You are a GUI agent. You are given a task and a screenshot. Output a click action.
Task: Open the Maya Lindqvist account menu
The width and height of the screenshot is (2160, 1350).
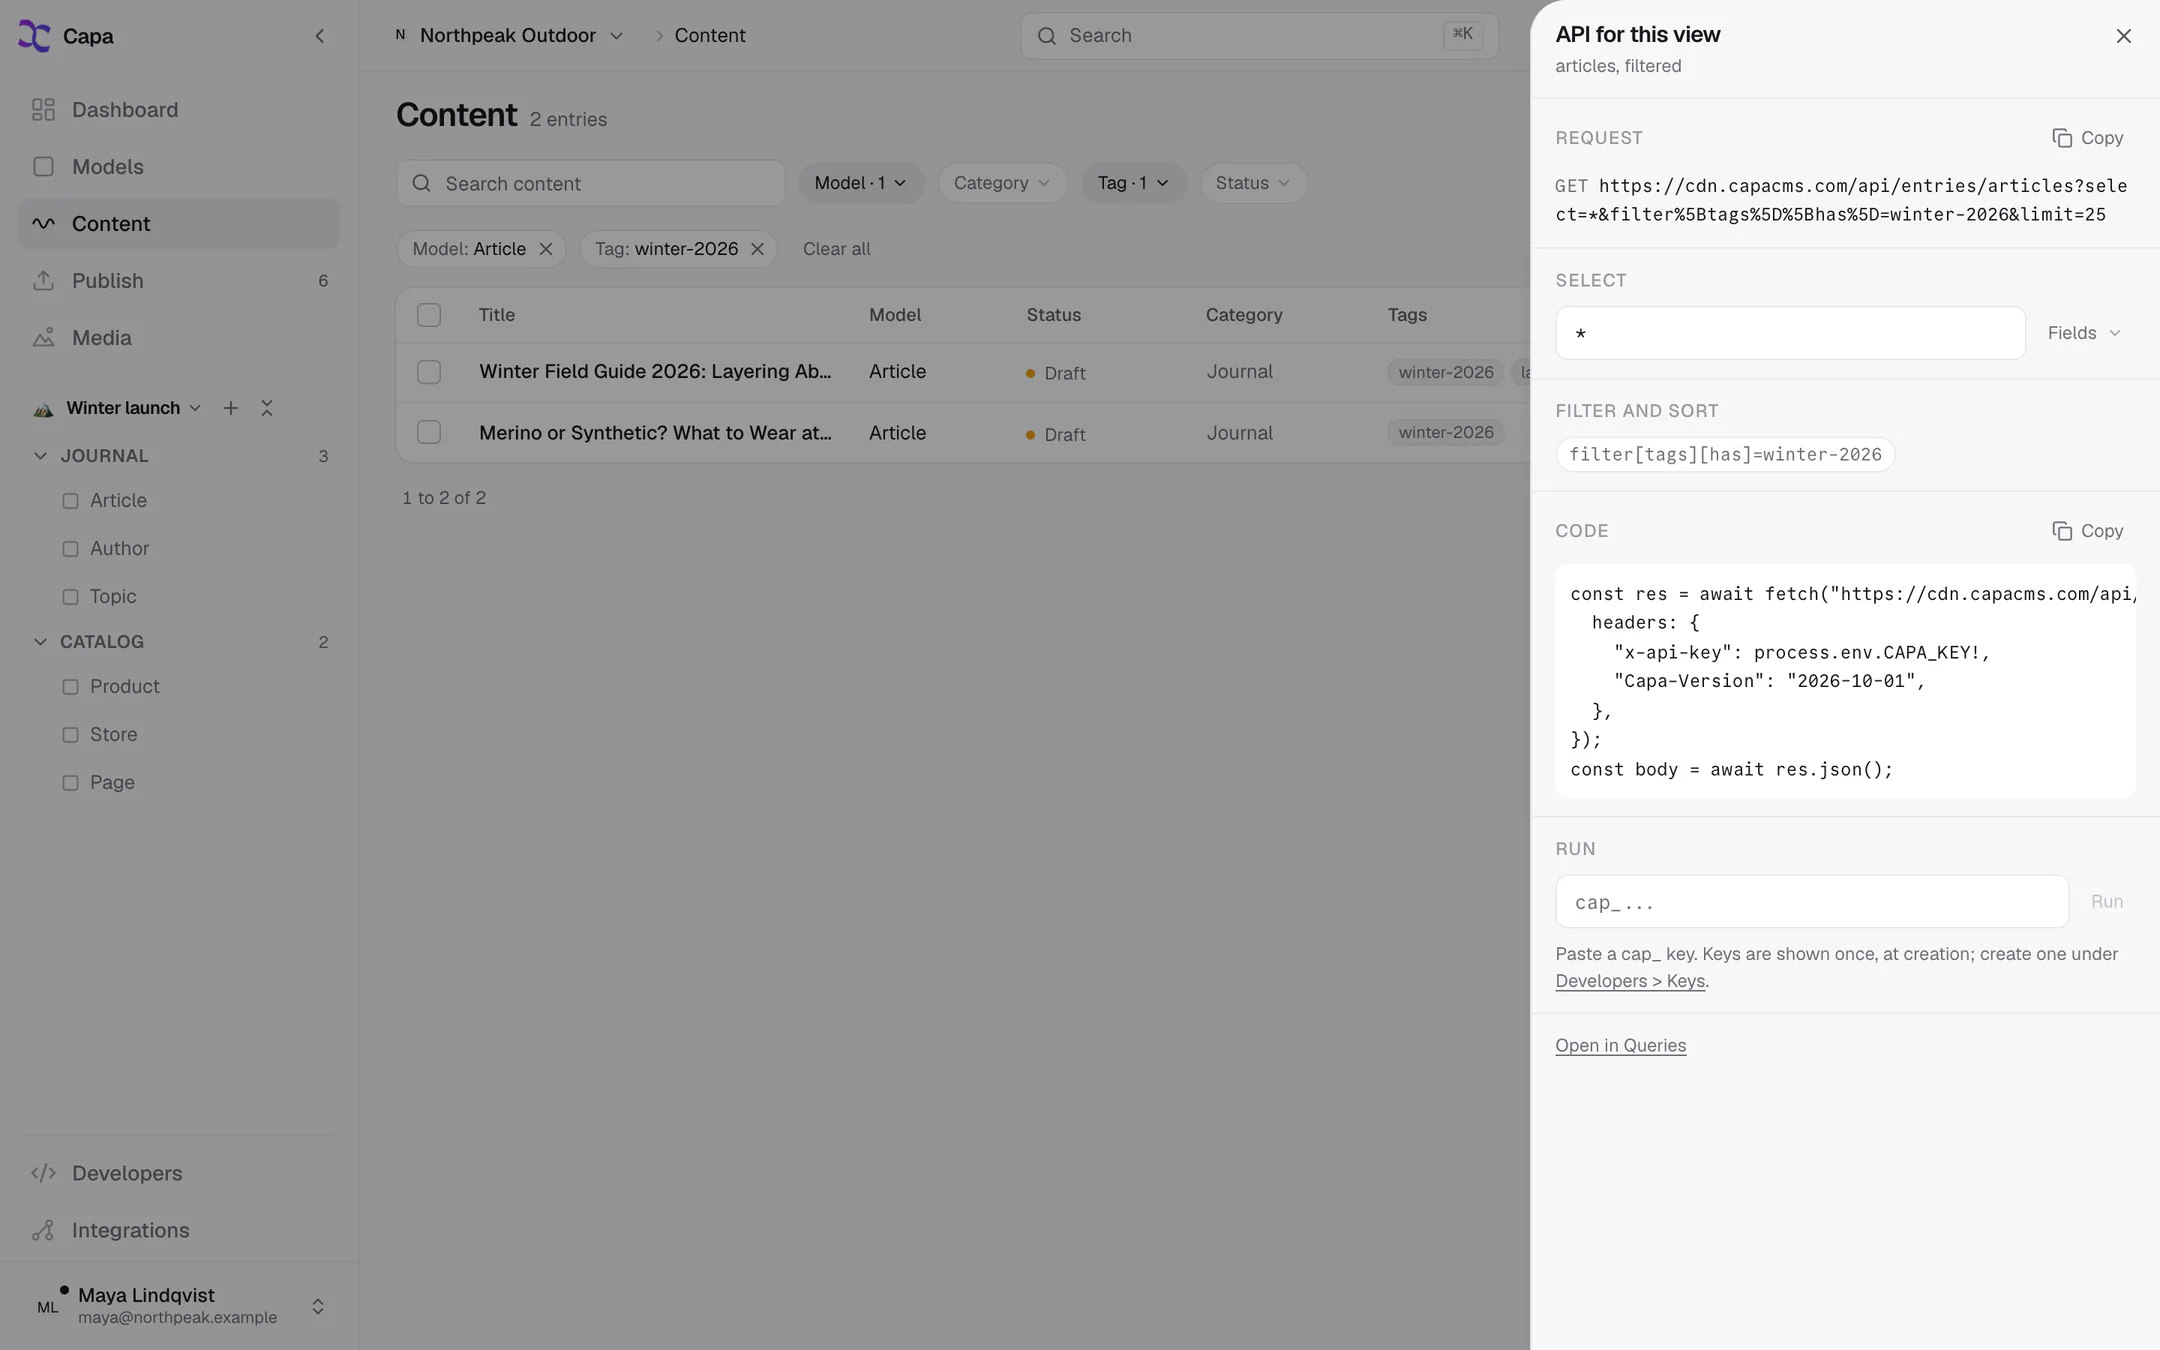[x=179, y=1306]
